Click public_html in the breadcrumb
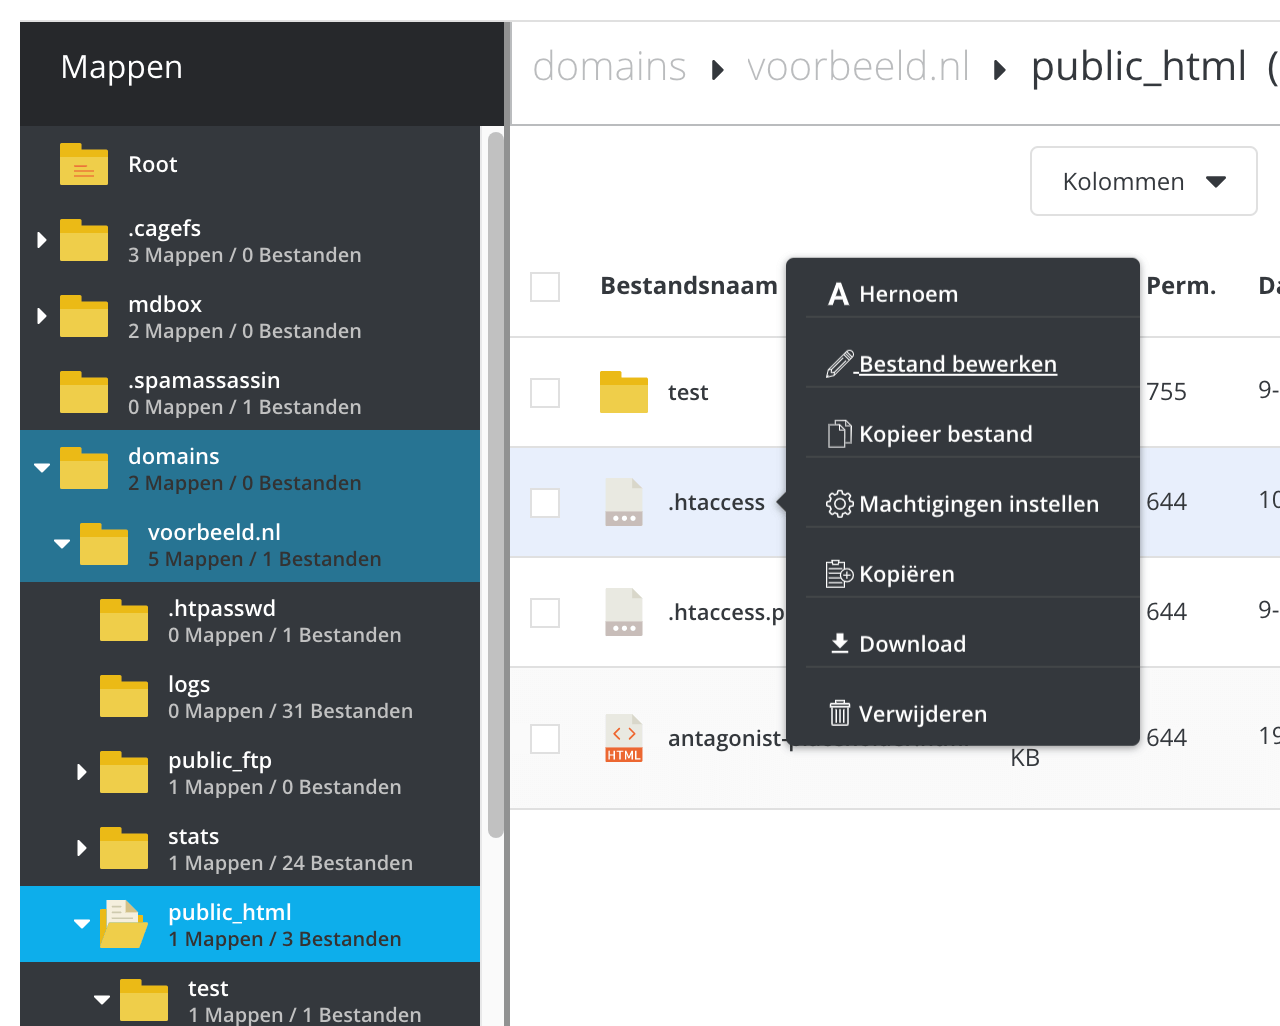1280x1026 pixels. (1139, 67)
